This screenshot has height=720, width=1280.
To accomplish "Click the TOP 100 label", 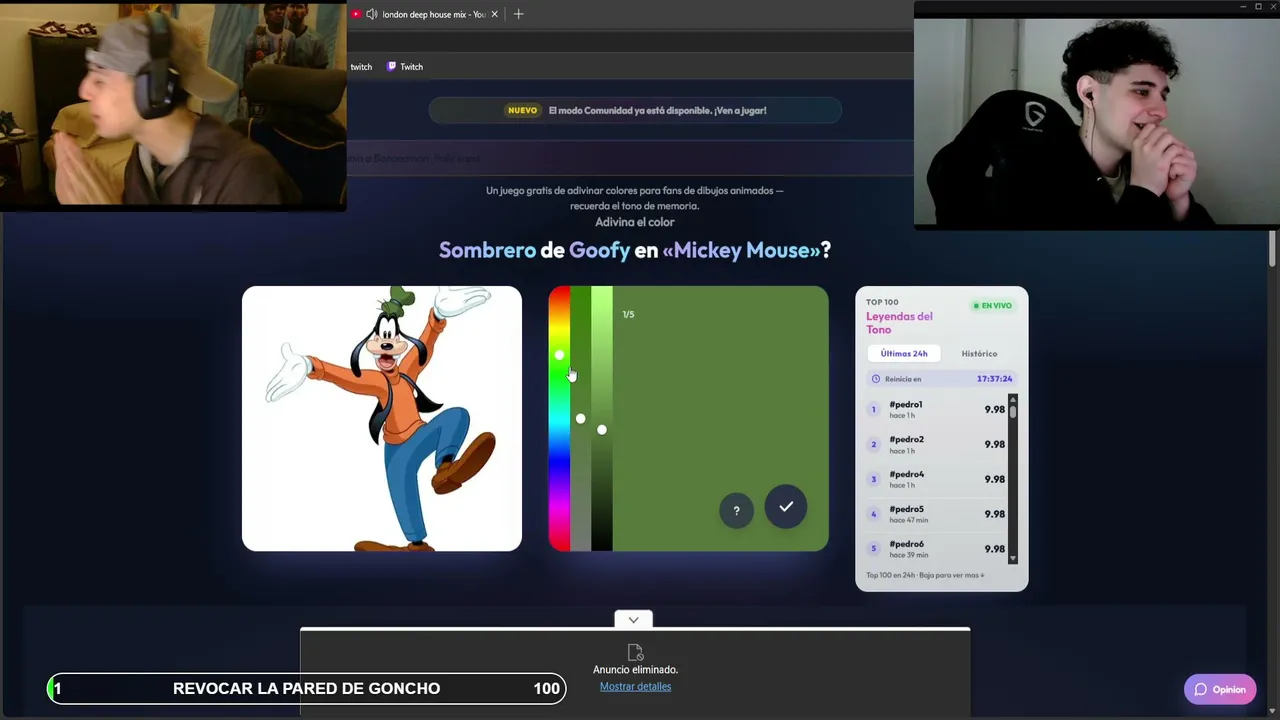I will tap(882, 302).
